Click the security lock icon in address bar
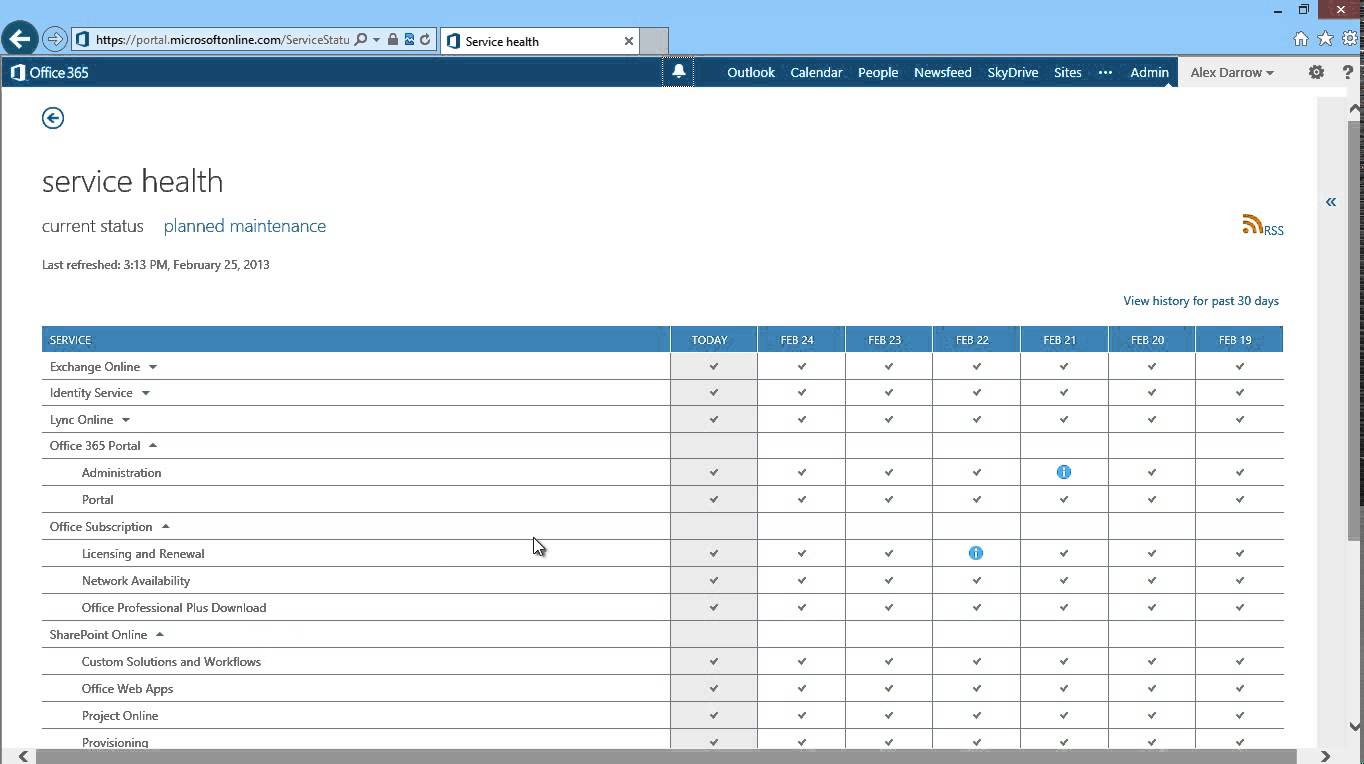The height and width of the screenshot is (764, 1364). [393, 40]
